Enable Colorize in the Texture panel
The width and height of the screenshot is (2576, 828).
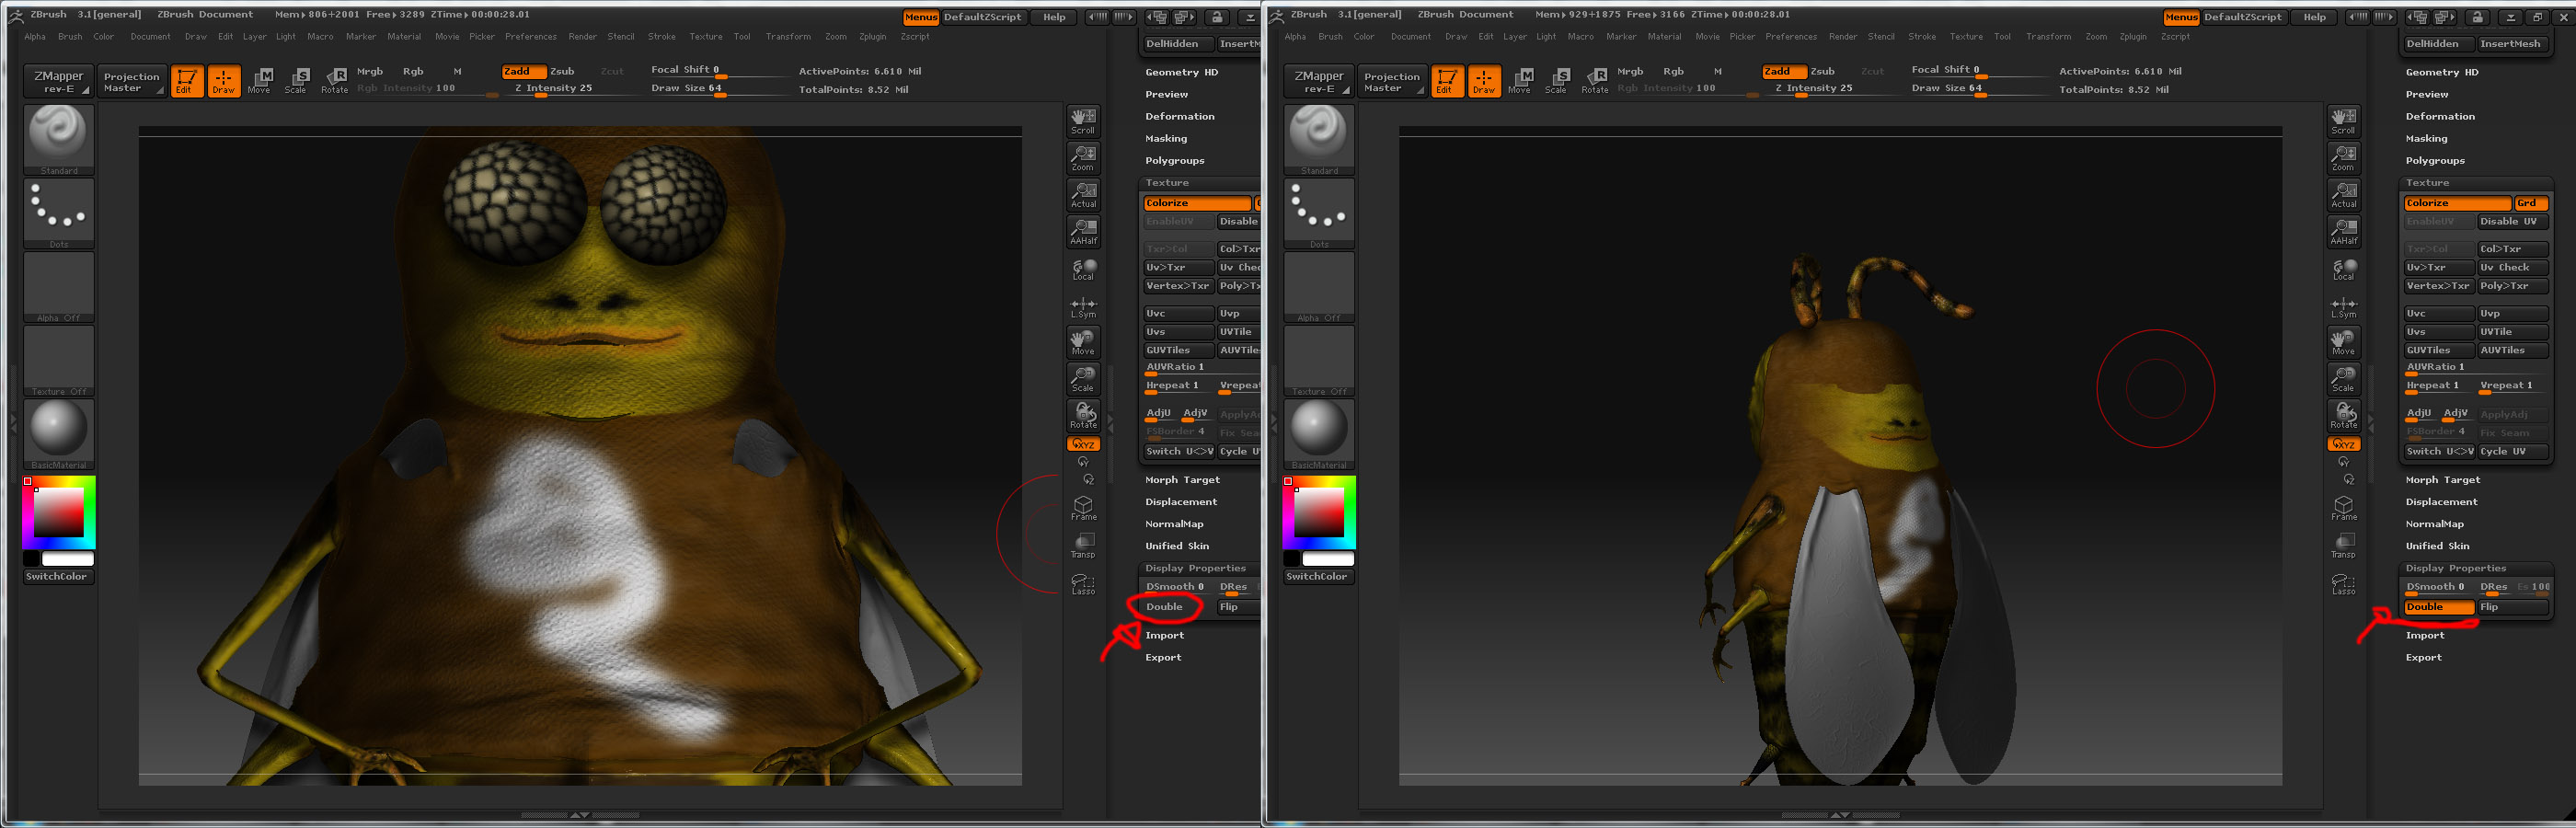tap(1196, 202)
